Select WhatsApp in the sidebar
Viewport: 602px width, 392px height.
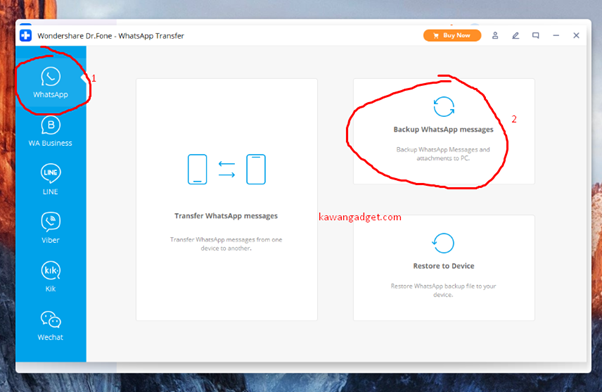[50, 82]
